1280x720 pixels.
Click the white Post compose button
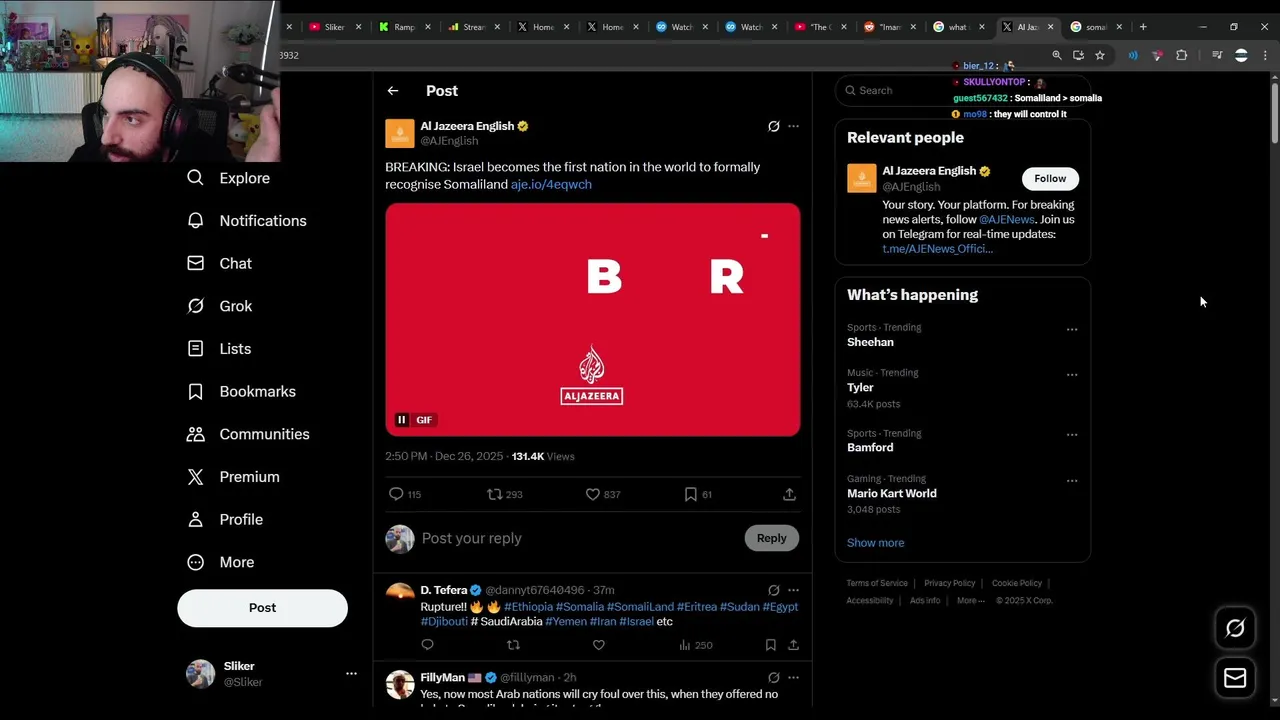pos(263,608)
